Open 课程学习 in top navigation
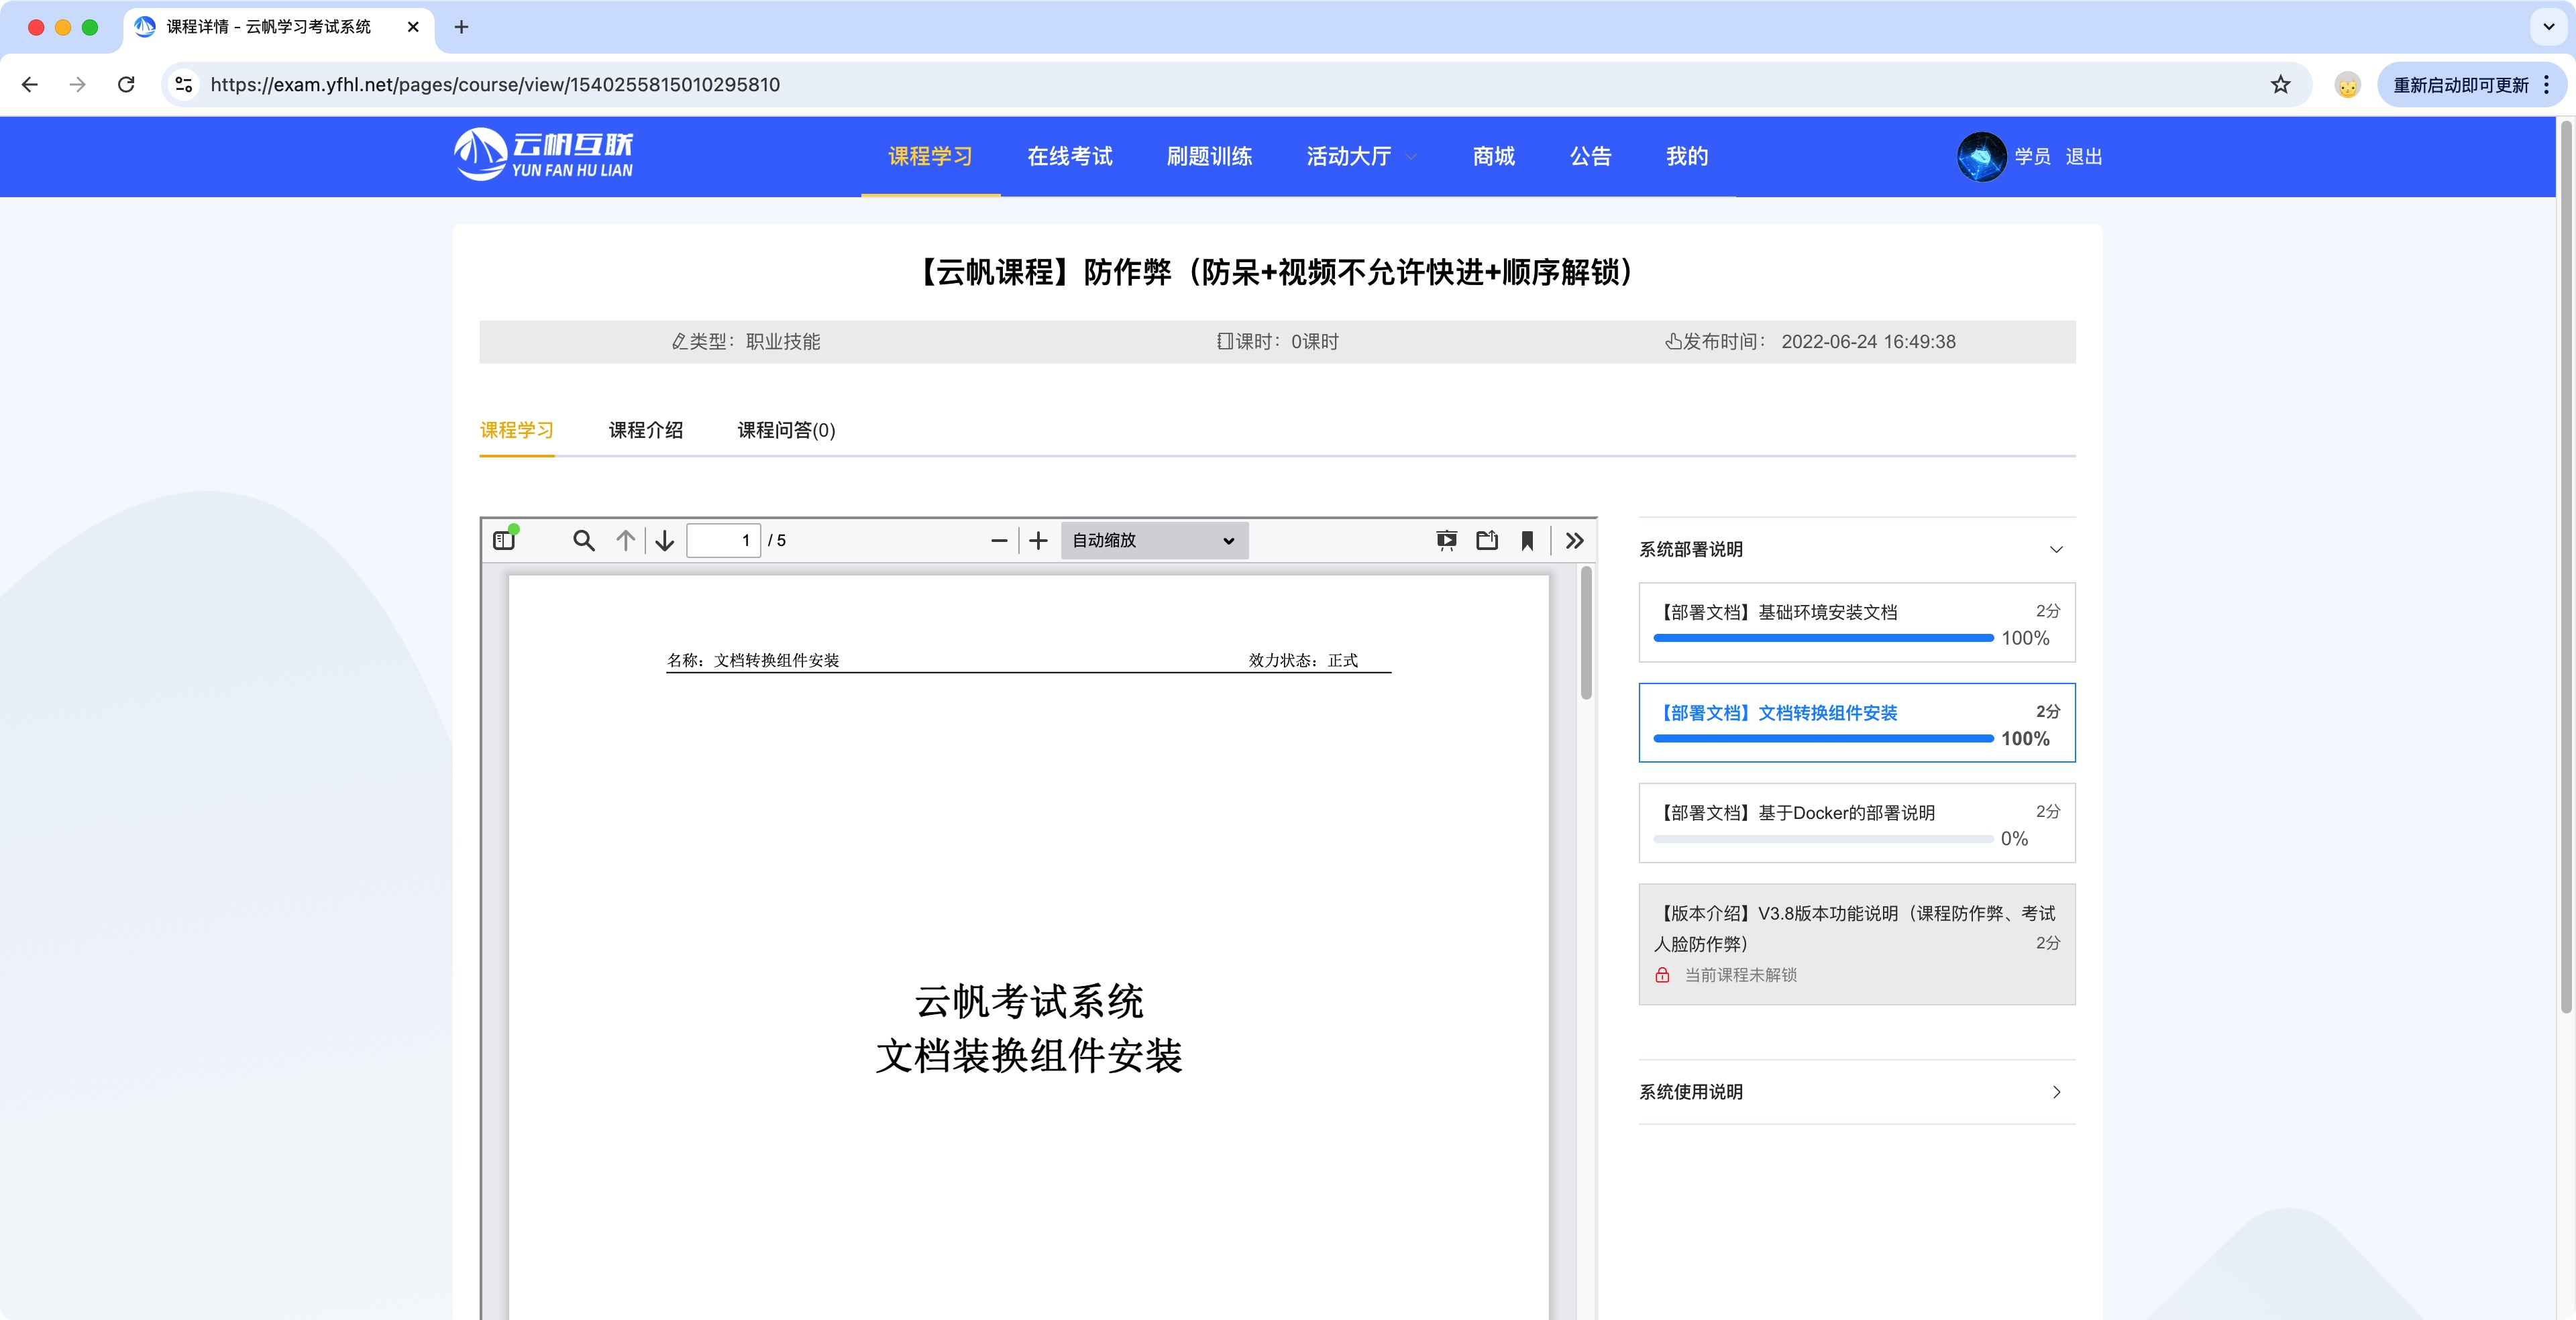This screenshot has height=1320, width=2576. pyautogui.click(x=930, y=156)
